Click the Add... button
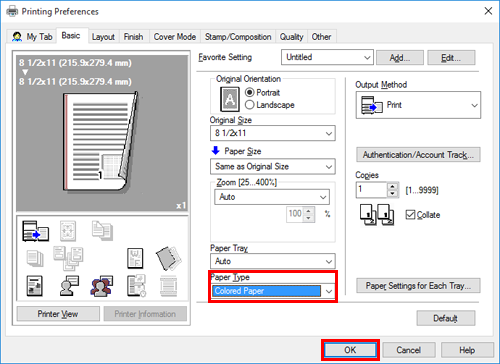Screen dimensions: 500x364 click(x=400, y=58)
